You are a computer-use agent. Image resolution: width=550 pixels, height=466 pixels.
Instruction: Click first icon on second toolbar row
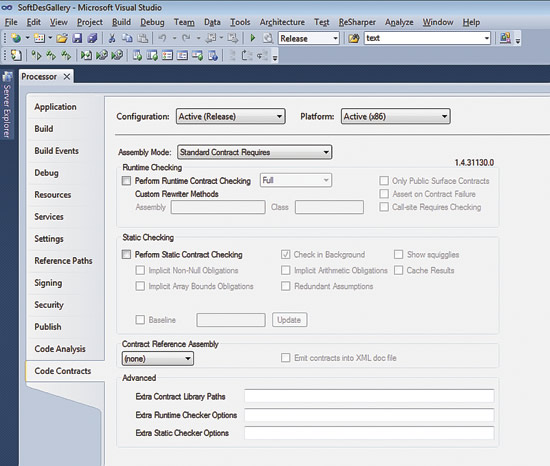(x=16, y=55)
